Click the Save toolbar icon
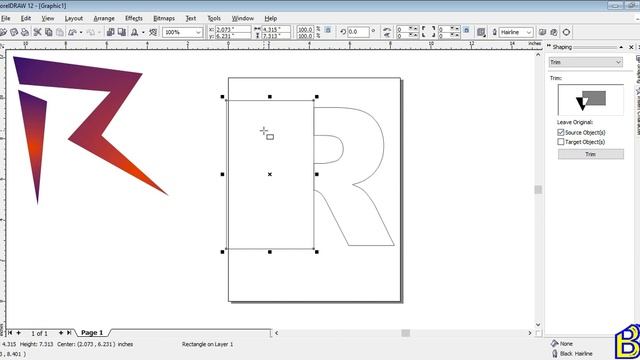Screen dimensions: 640x360 click(x=14, y=32)
